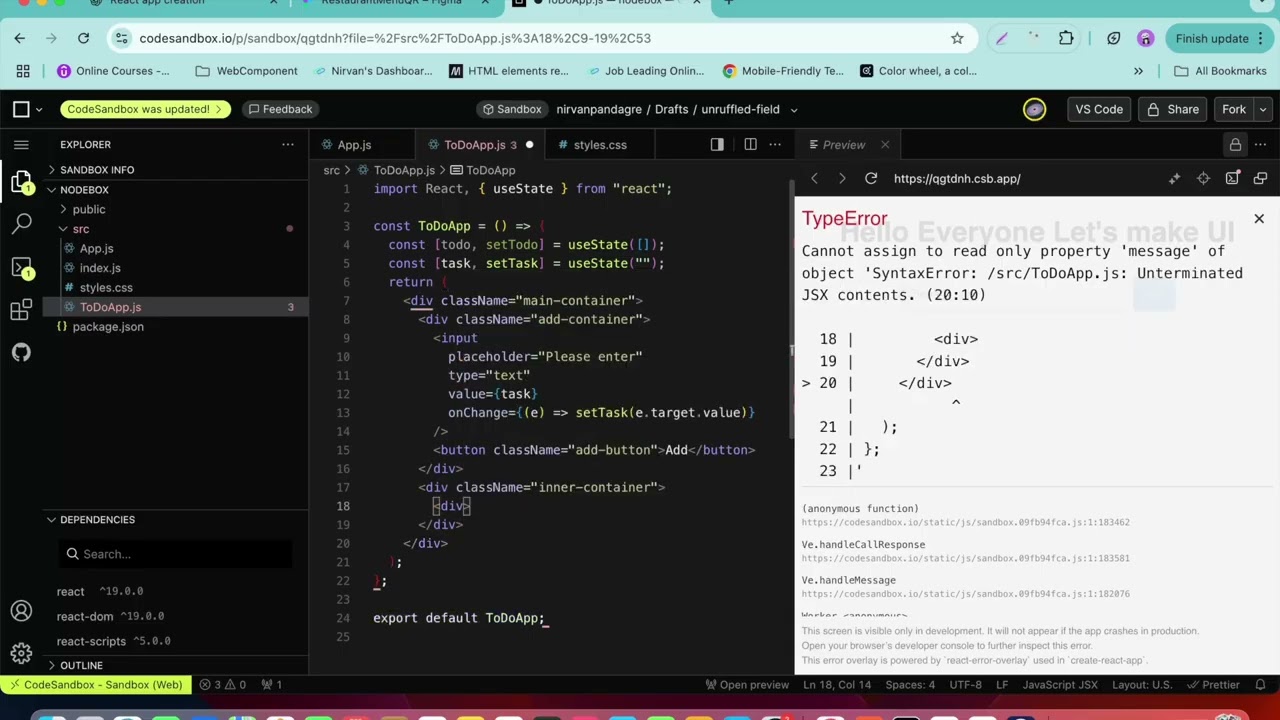Screen dimensions: 1280x720
Task: Open the CodeSandbox logo menu
Action: pyautogui.click(x=26, y=109)
